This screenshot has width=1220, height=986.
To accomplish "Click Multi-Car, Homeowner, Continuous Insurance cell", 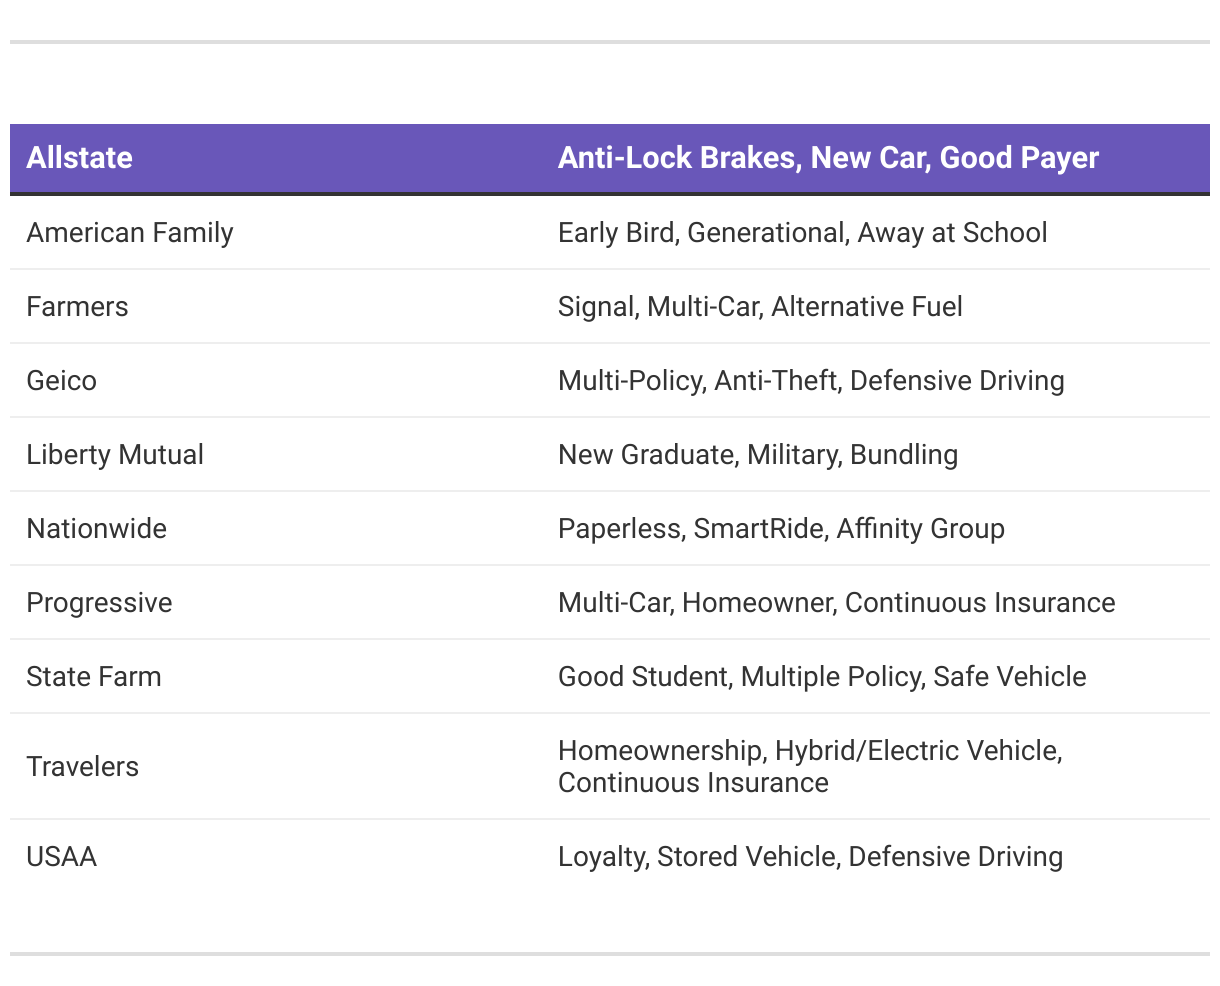I will (x=836, y=603).
